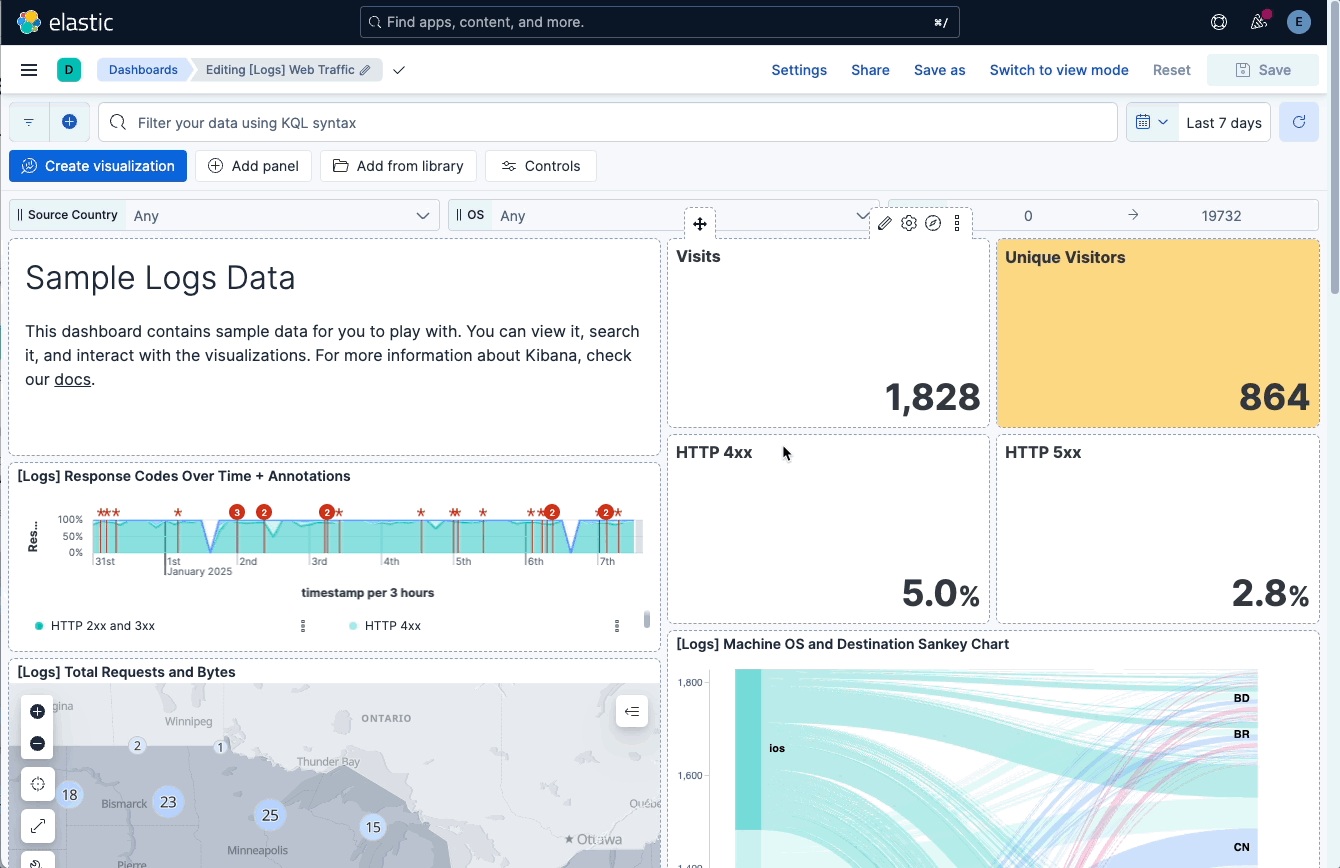Open the notifications bell icon
This screenshot has width=1340, height=868.
coord(1259,21)
